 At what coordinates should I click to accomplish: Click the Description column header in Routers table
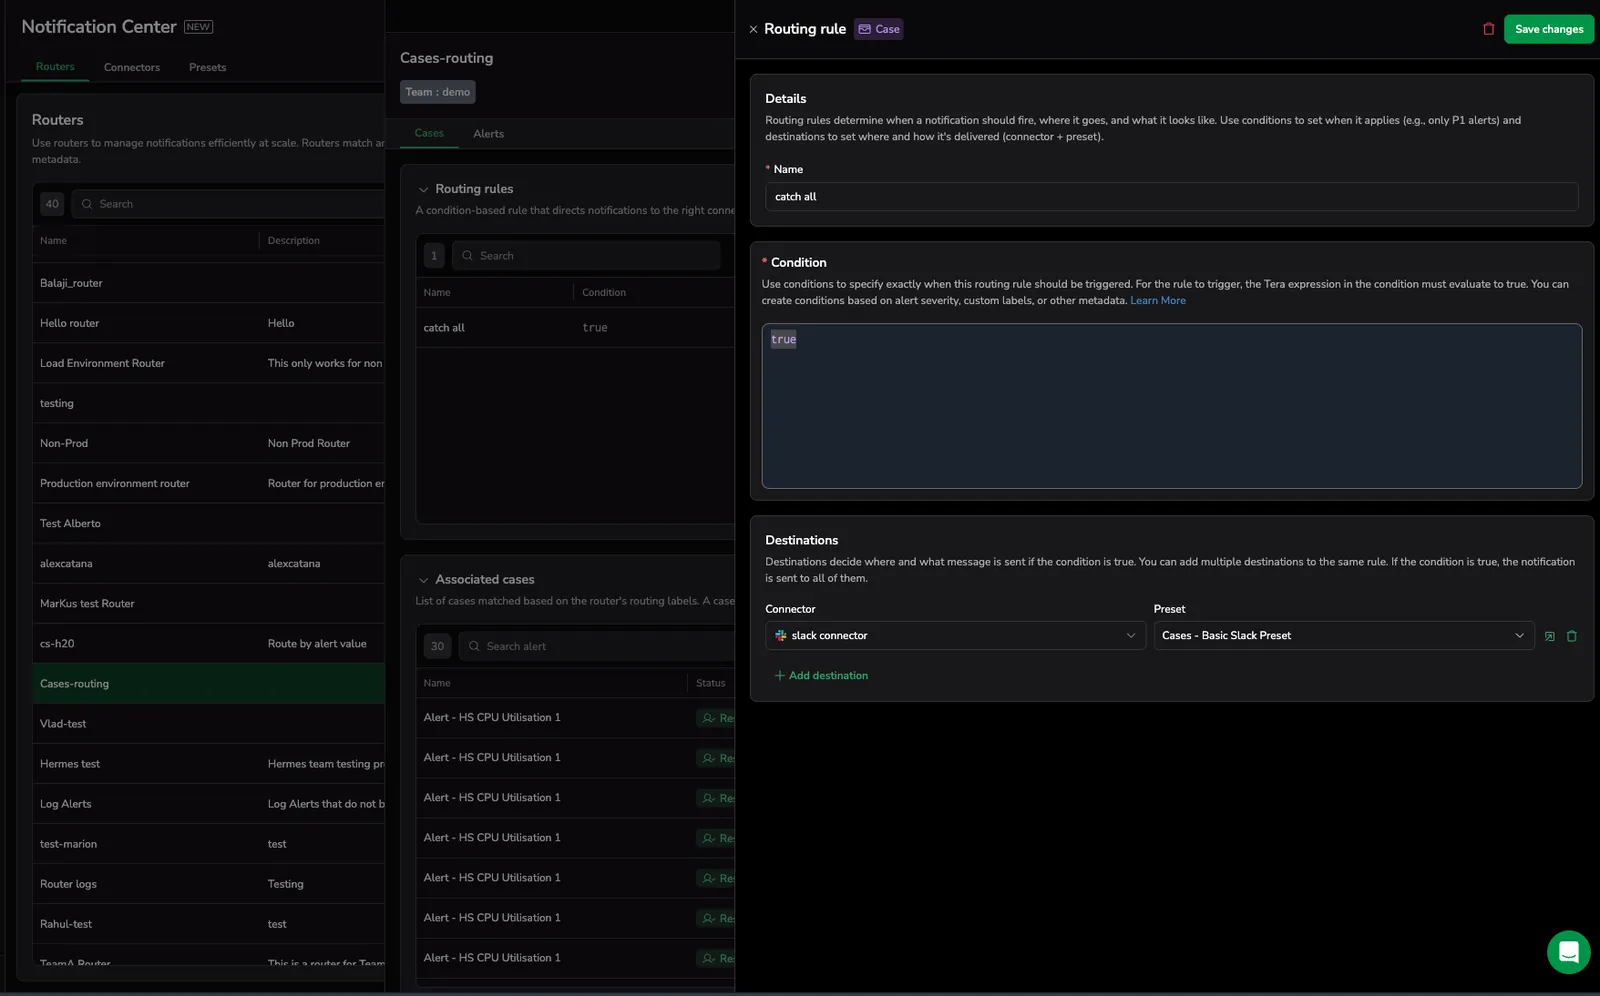[294, 241]
